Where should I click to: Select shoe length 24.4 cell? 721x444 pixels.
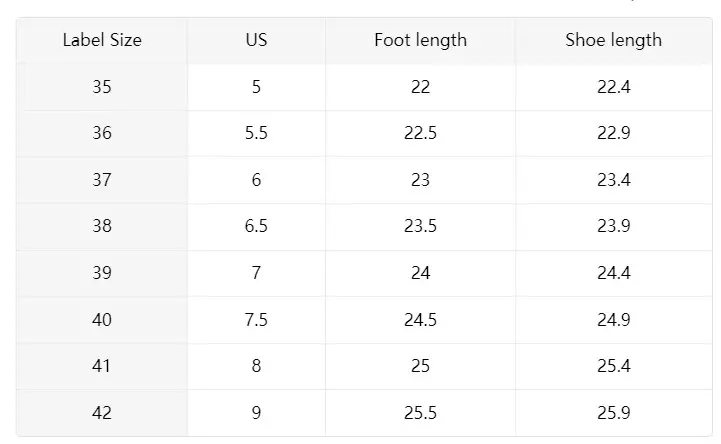coord(614,273)
